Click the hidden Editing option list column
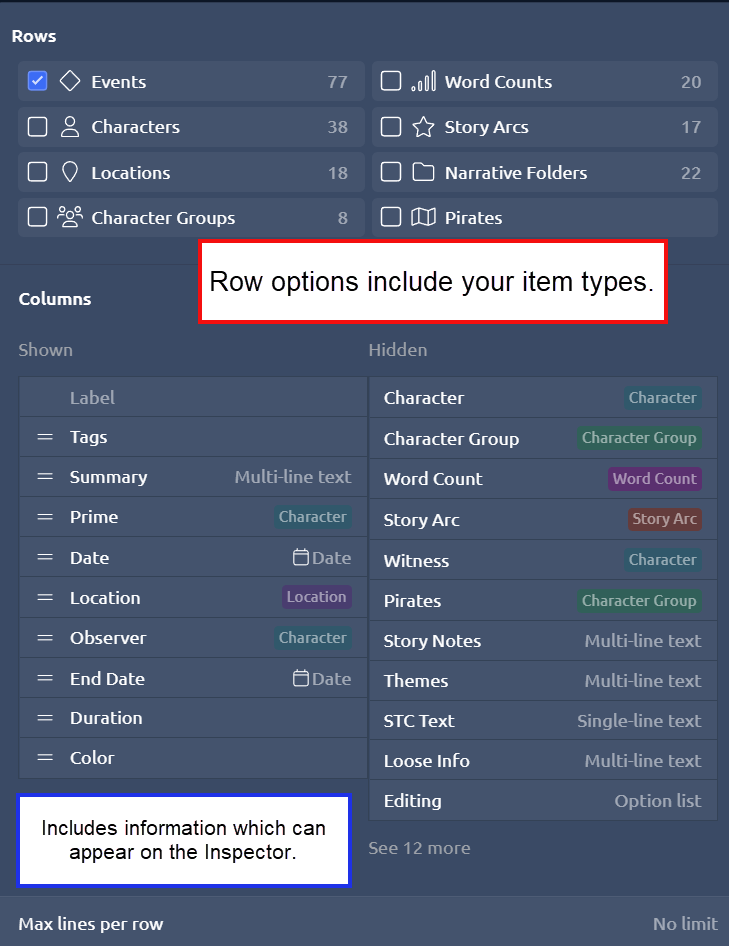Image resolution: width=729 pixels, height=946 pixels. (412, 801)
